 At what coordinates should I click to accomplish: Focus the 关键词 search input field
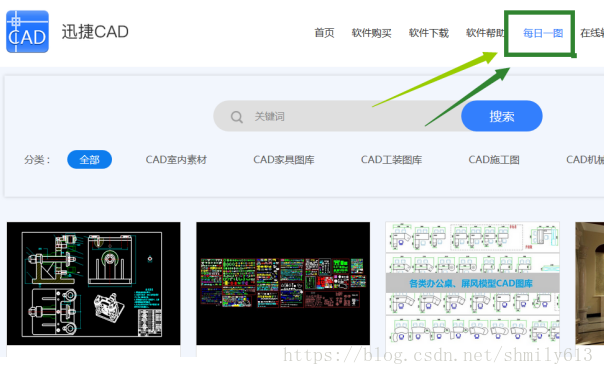tap(337, 116)
